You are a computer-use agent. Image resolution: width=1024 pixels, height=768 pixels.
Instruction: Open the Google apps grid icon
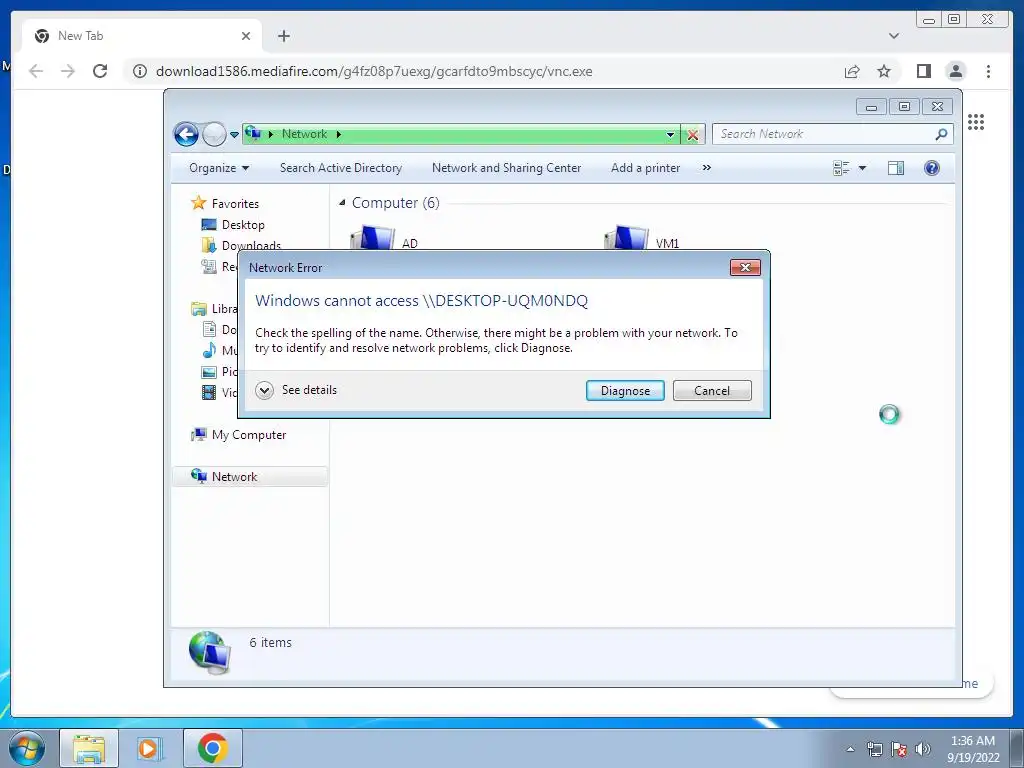tap(976, 122)
